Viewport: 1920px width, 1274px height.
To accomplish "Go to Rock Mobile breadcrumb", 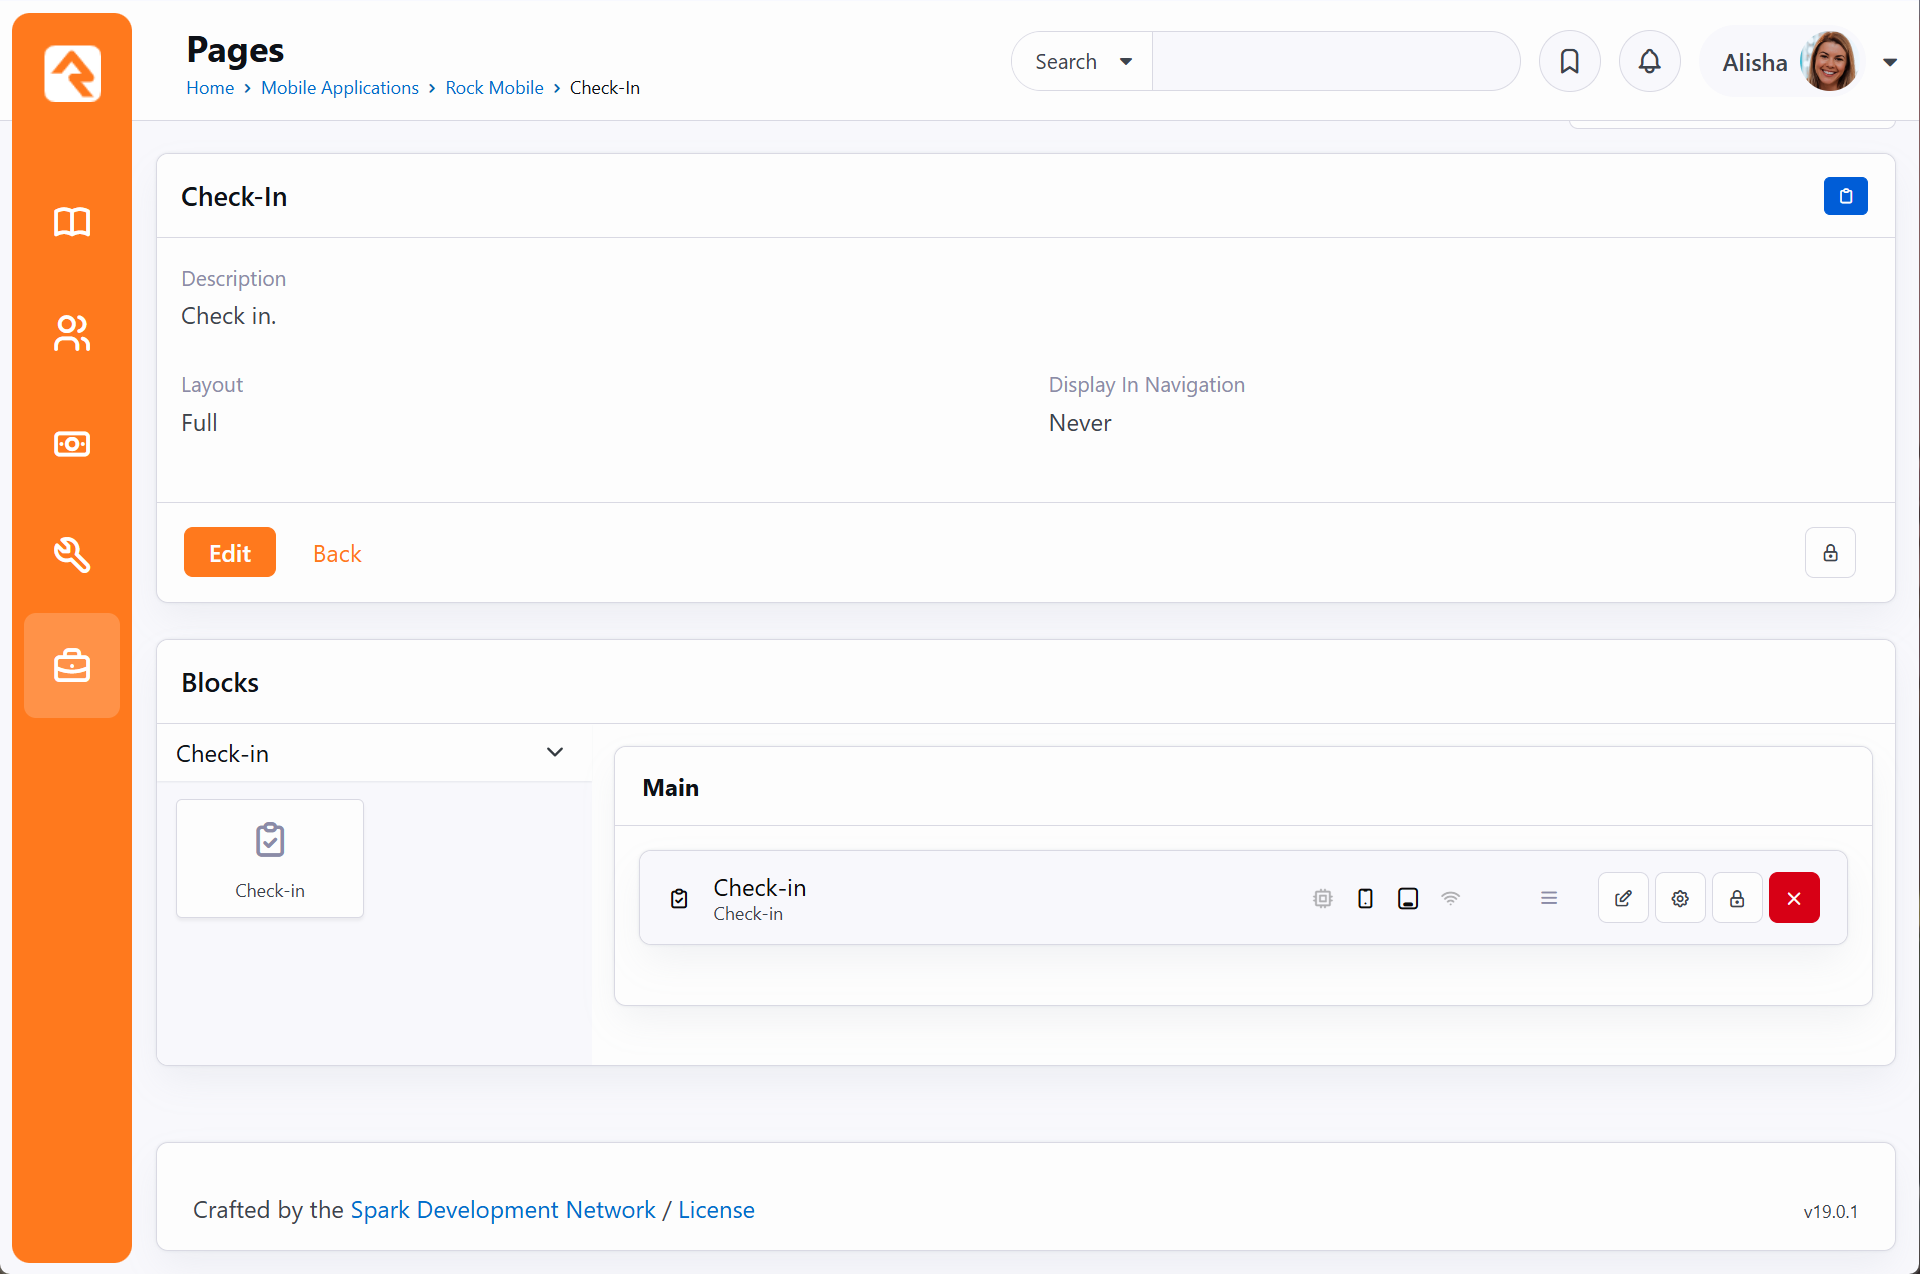I will (x=494, y=88).
